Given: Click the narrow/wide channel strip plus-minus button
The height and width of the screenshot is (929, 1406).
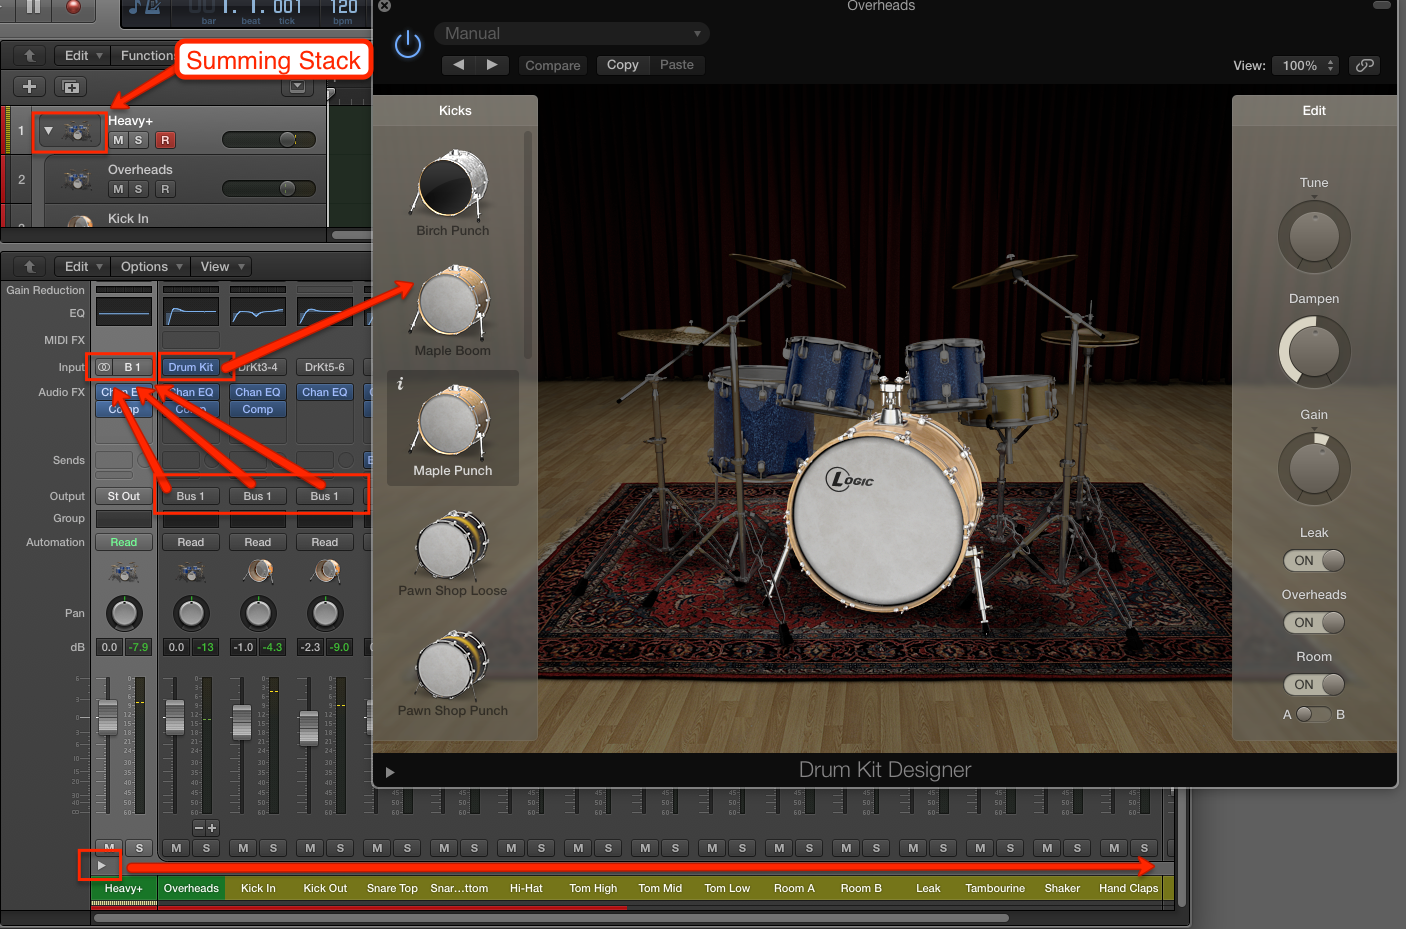Looking at the screenshot, I should click(x=205, y=828).
